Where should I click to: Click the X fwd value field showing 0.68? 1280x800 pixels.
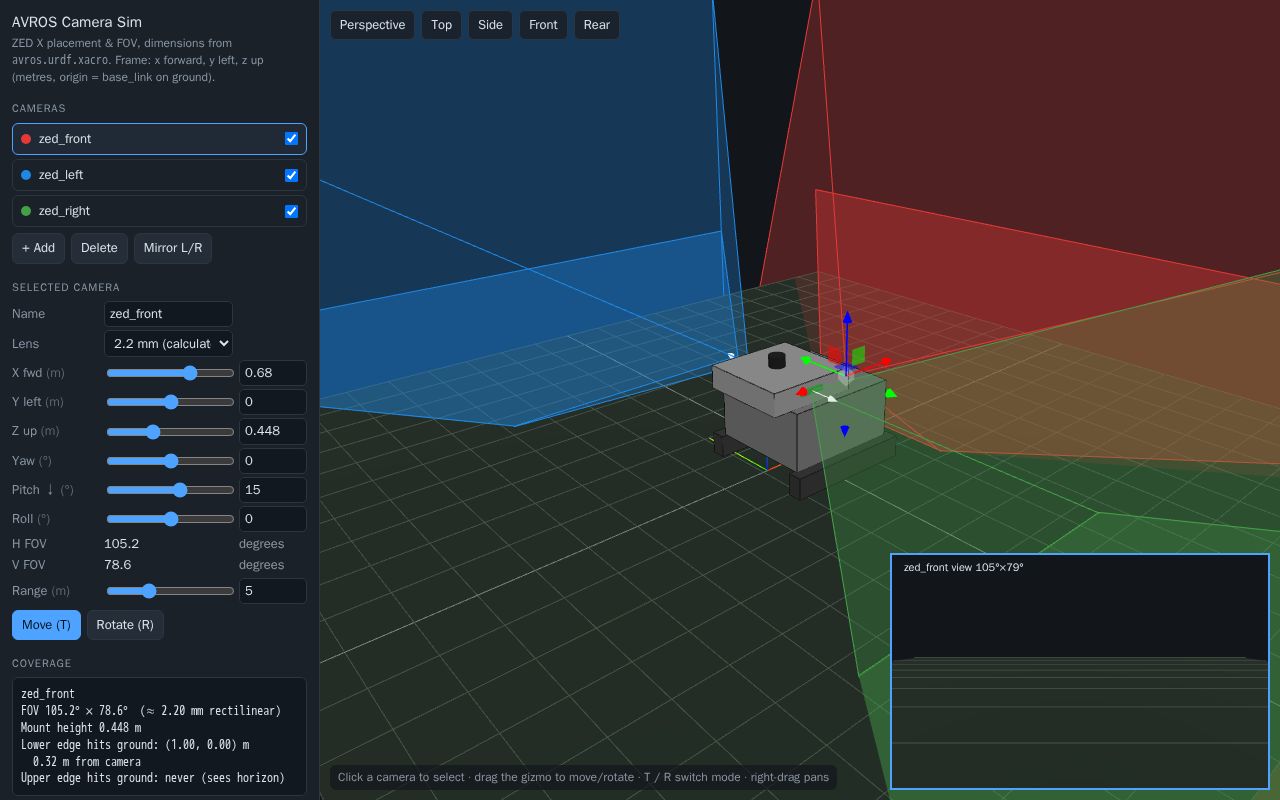(x=273, y=373)
